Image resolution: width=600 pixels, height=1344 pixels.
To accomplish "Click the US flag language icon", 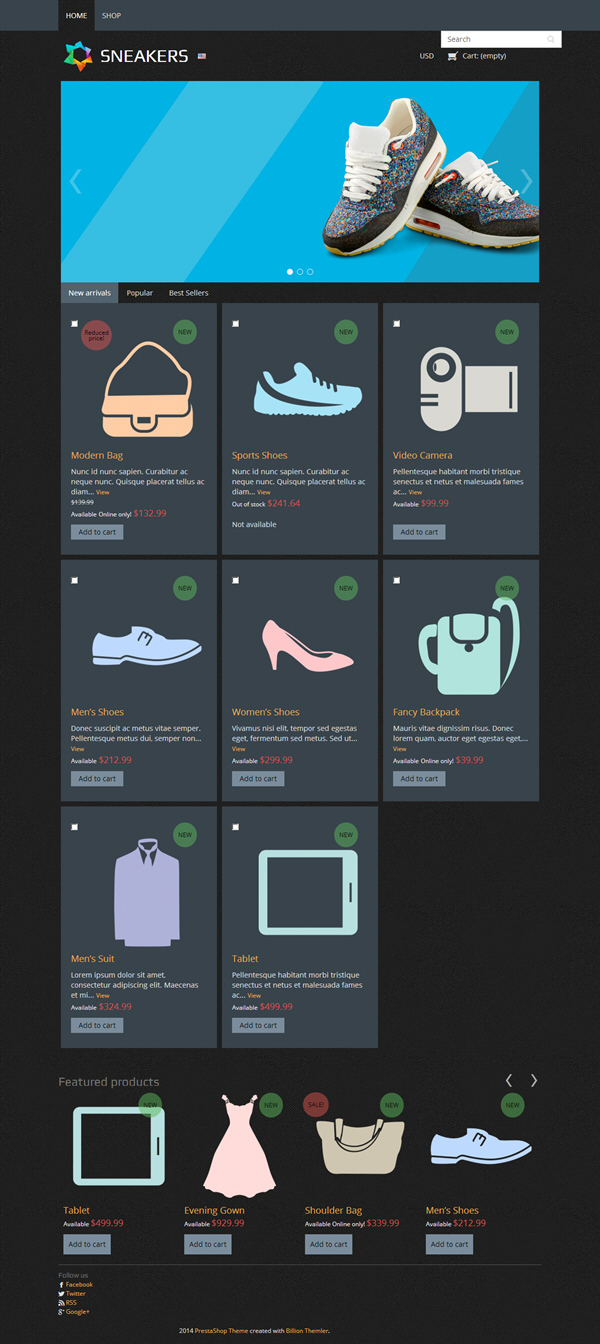I will coord(202,56).
